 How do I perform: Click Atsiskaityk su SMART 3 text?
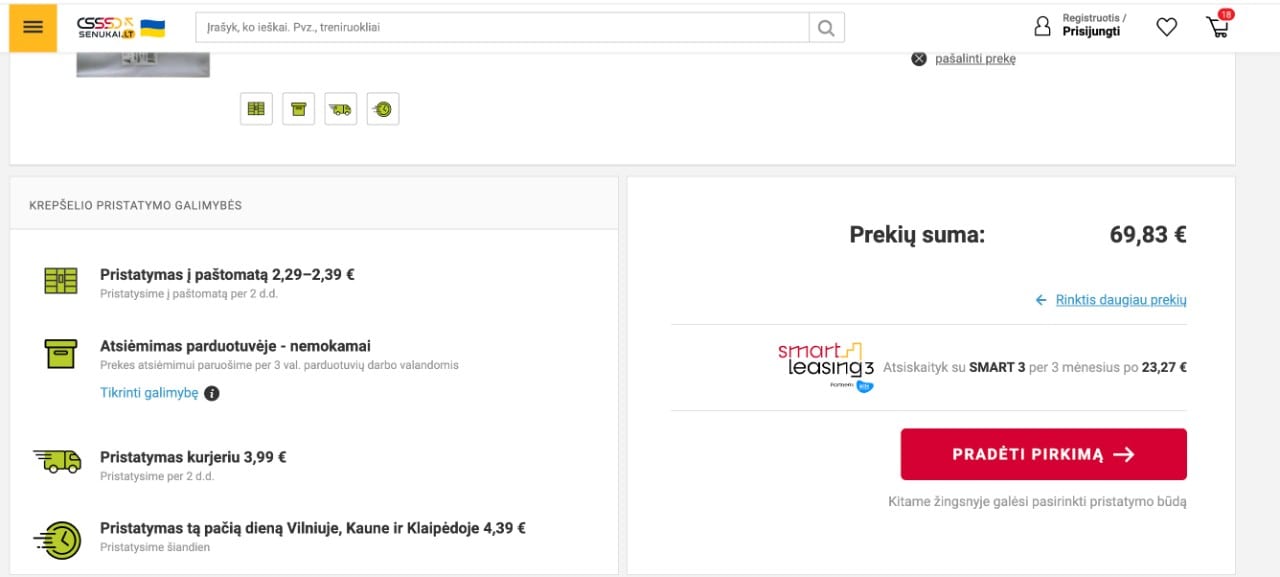tap(1035, 367)
